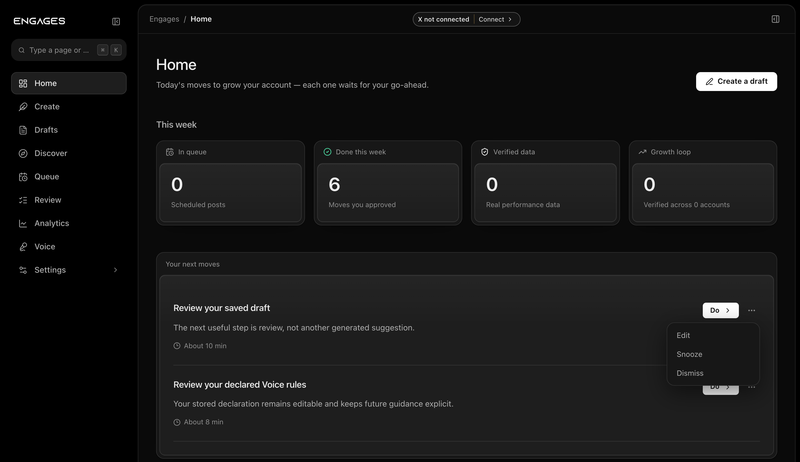Click the Queue calendar-clock icon
The image size is (800, 462).
(23, 177)
